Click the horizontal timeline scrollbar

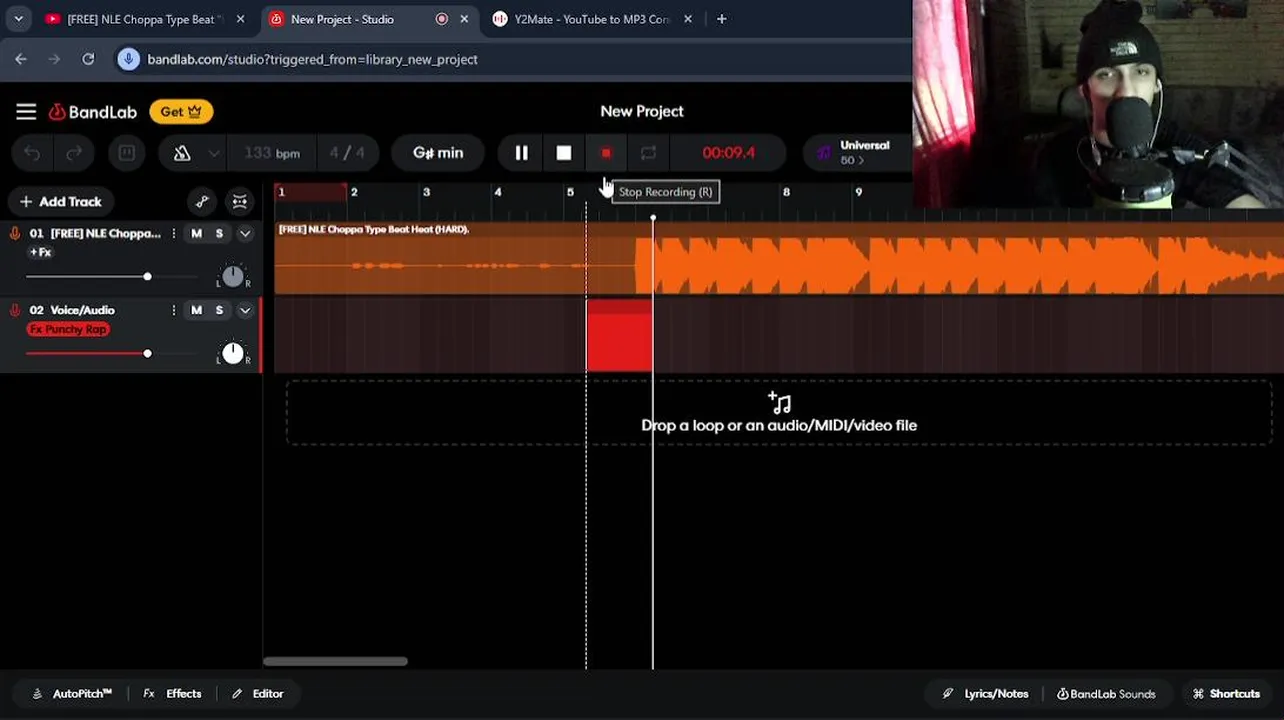(x=335, y=661)
